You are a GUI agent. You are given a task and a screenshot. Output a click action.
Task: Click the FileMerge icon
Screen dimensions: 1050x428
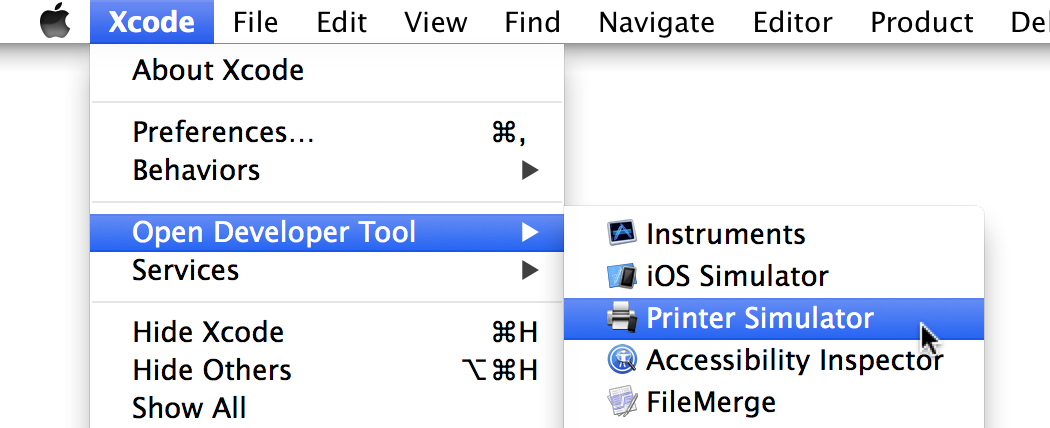pos(621,402)
